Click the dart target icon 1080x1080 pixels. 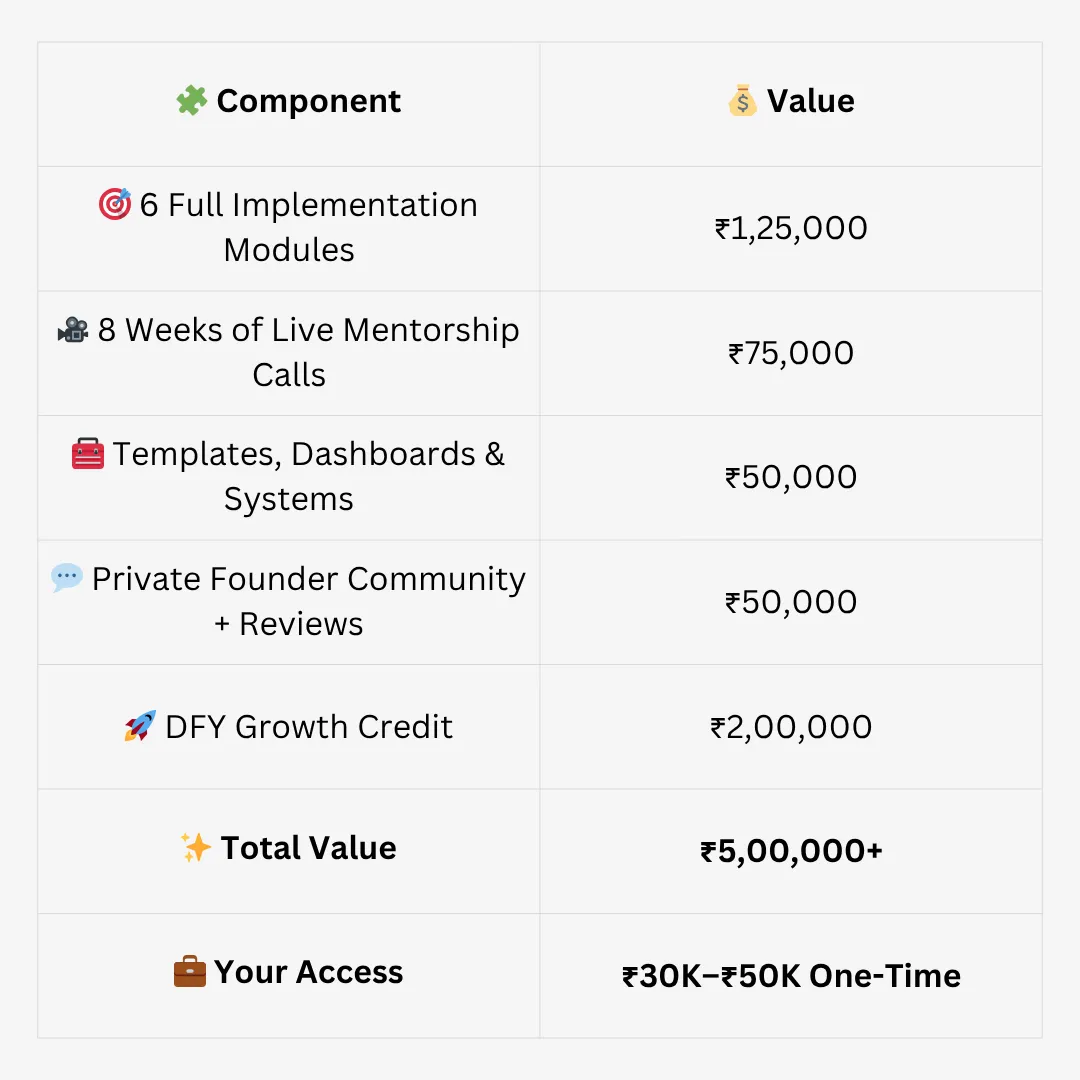pos(114,205)
